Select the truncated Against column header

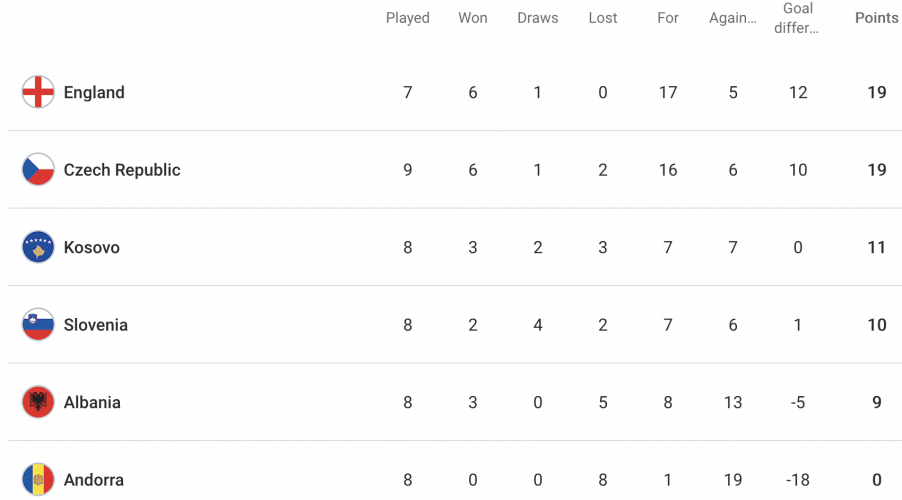click(x=733, y=18)
